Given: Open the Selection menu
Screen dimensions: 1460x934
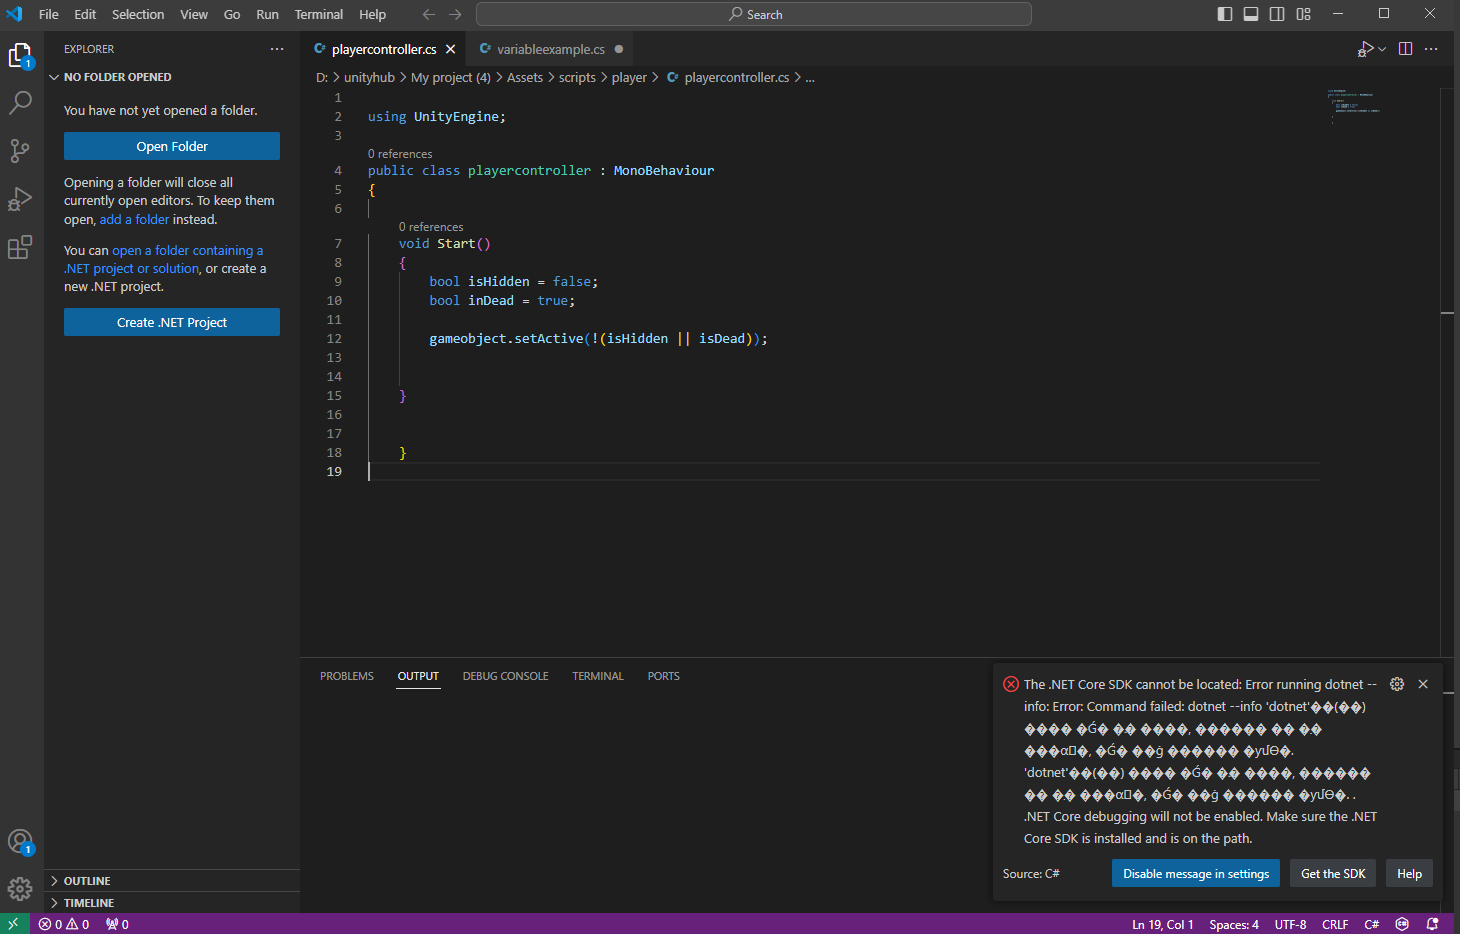Looking at the screenshot, I should tap(138, 14).
